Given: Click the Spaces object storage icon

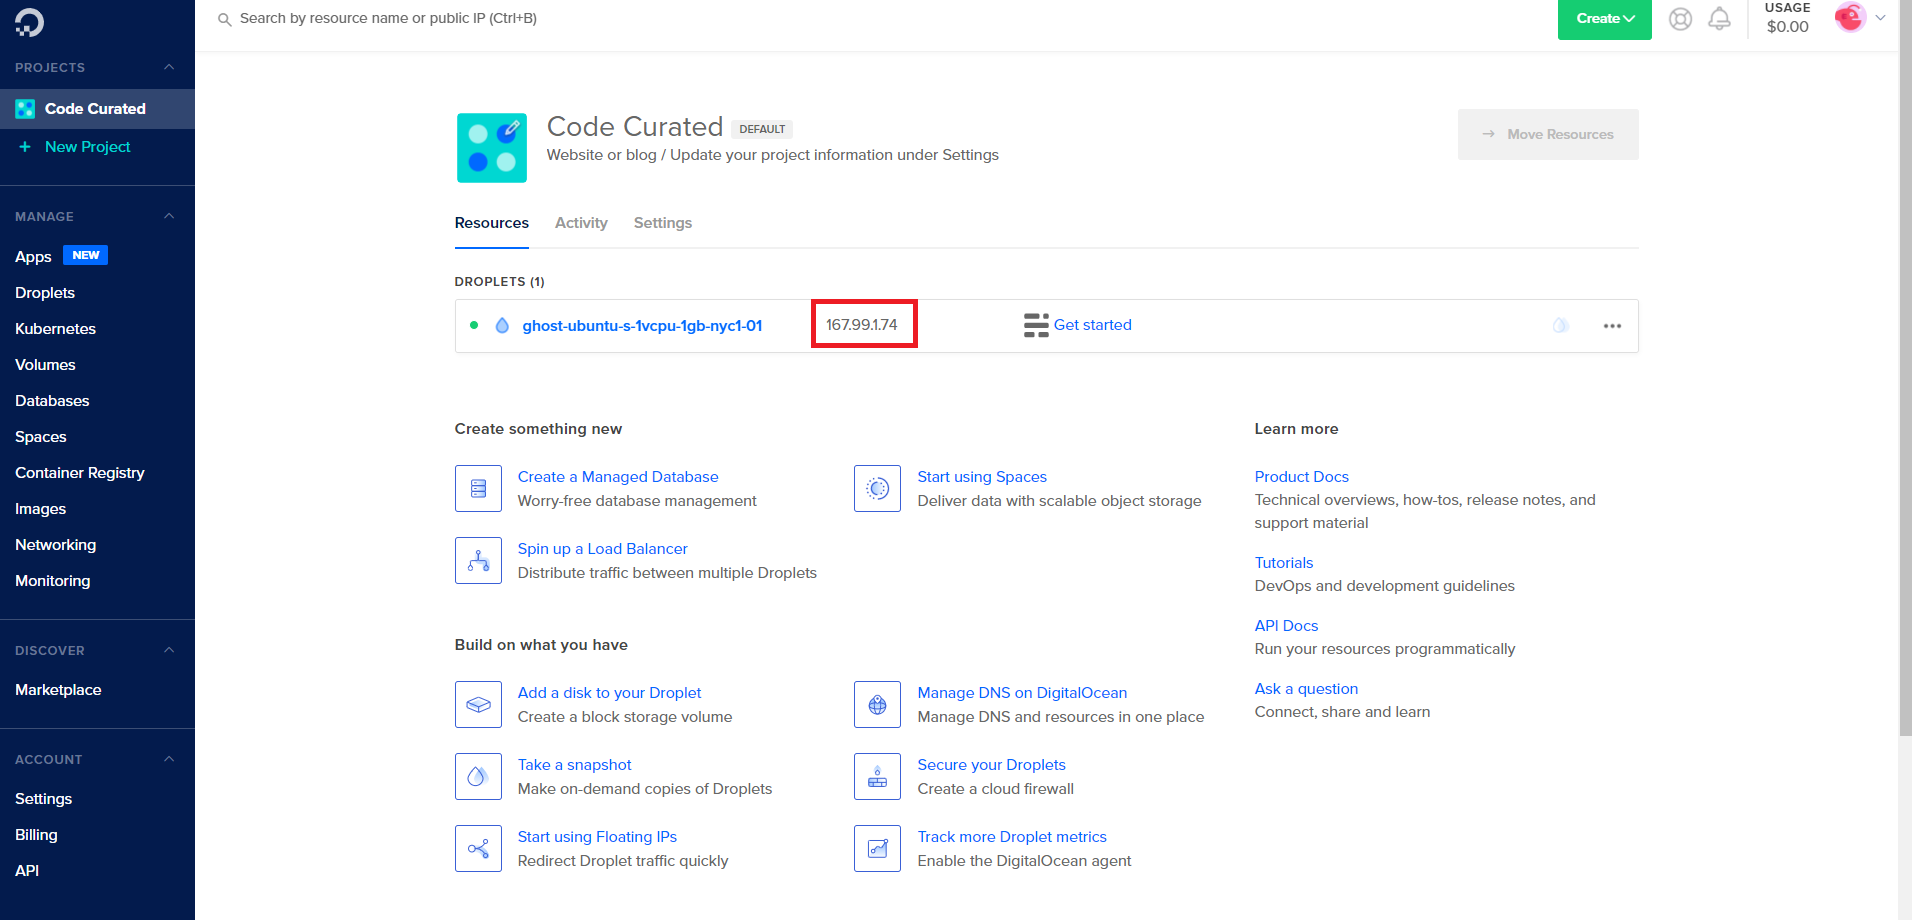Looking at the screenshot, I should tap(877, 489).
